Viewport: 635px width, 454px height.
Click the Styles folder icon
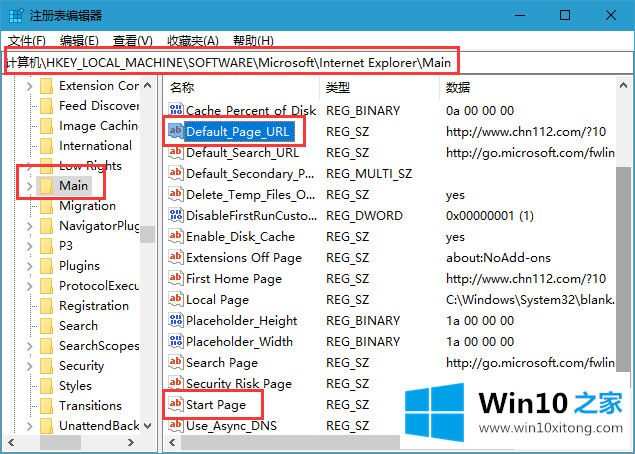pyautogui.click(x=47, y=386)
